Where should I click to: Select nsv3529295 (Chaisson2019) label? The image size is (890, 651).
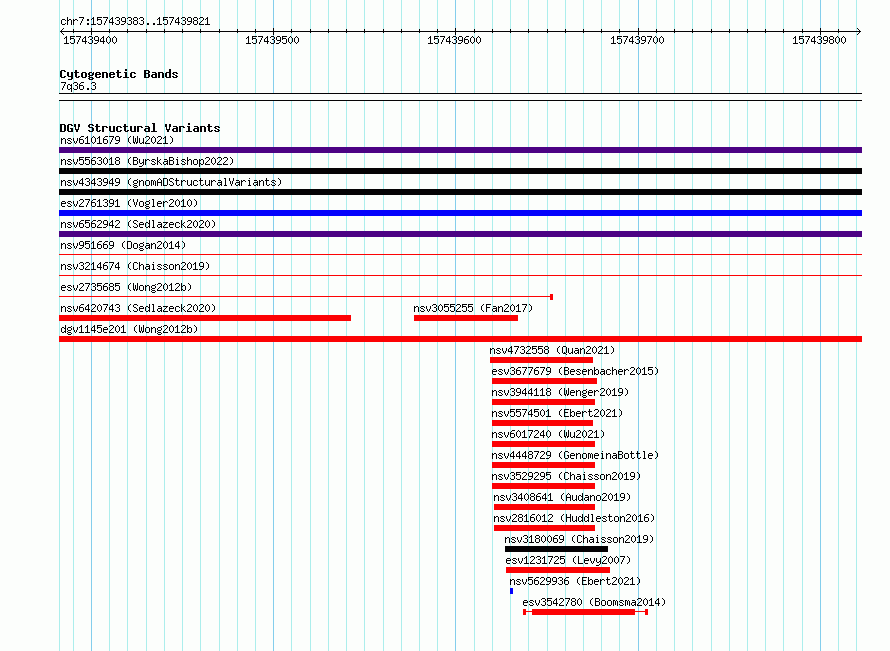pyautogui.click(x=566, y=476)
